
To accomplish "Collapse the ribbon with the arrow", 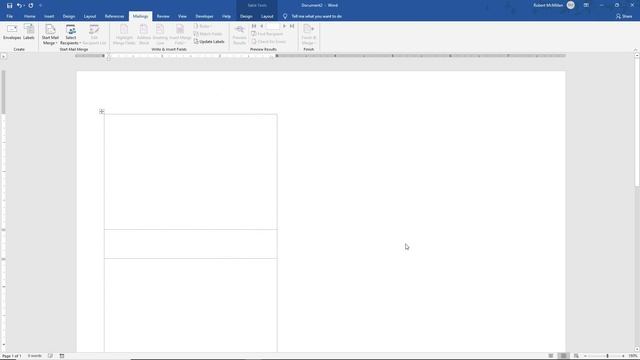I will (x=635, y=50).
